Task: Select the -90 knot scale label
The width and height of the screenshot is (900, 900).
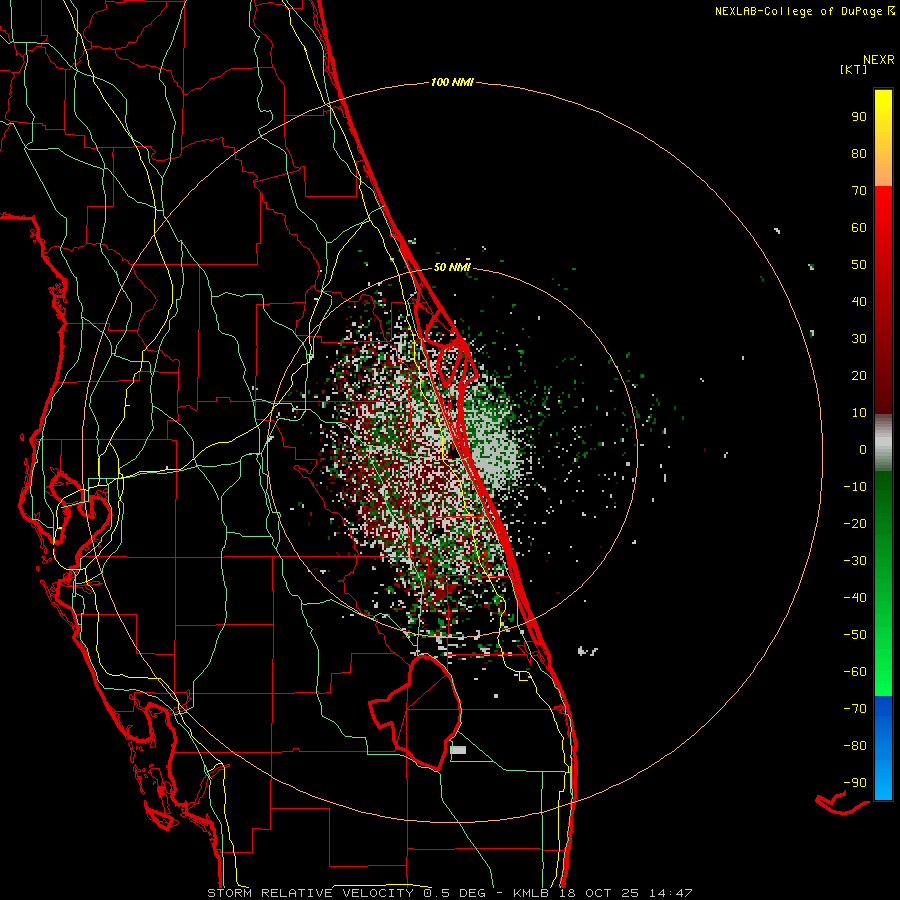Action: tap(855, 783)
